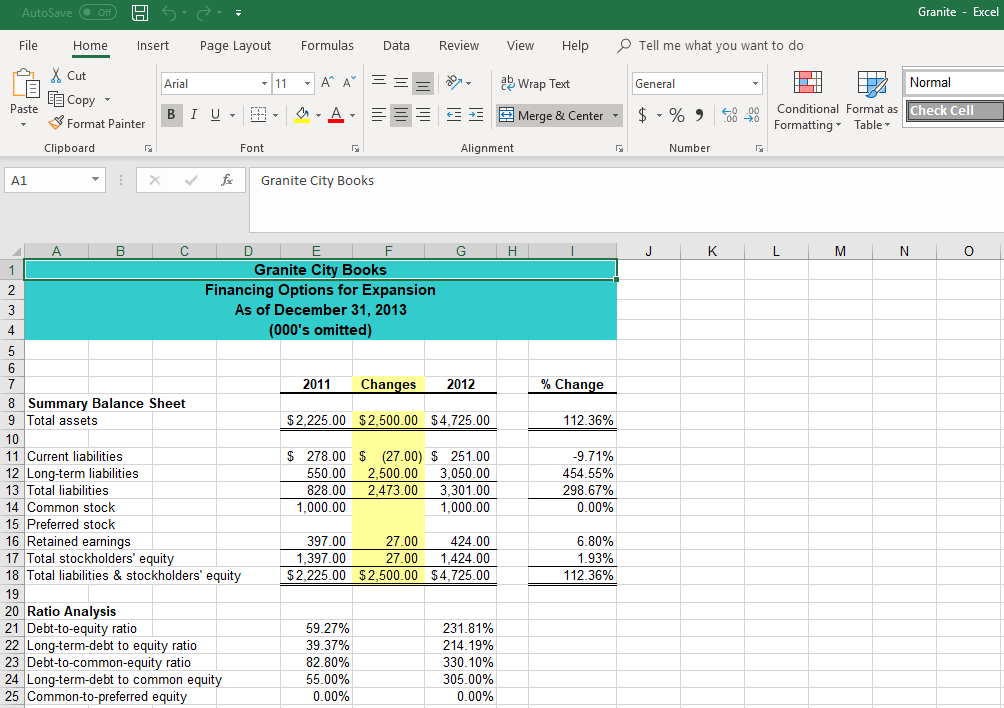The width and height of the screenshot is (1004, 708).
Task: Click the Format Painter brush icon
Action: 56,123
